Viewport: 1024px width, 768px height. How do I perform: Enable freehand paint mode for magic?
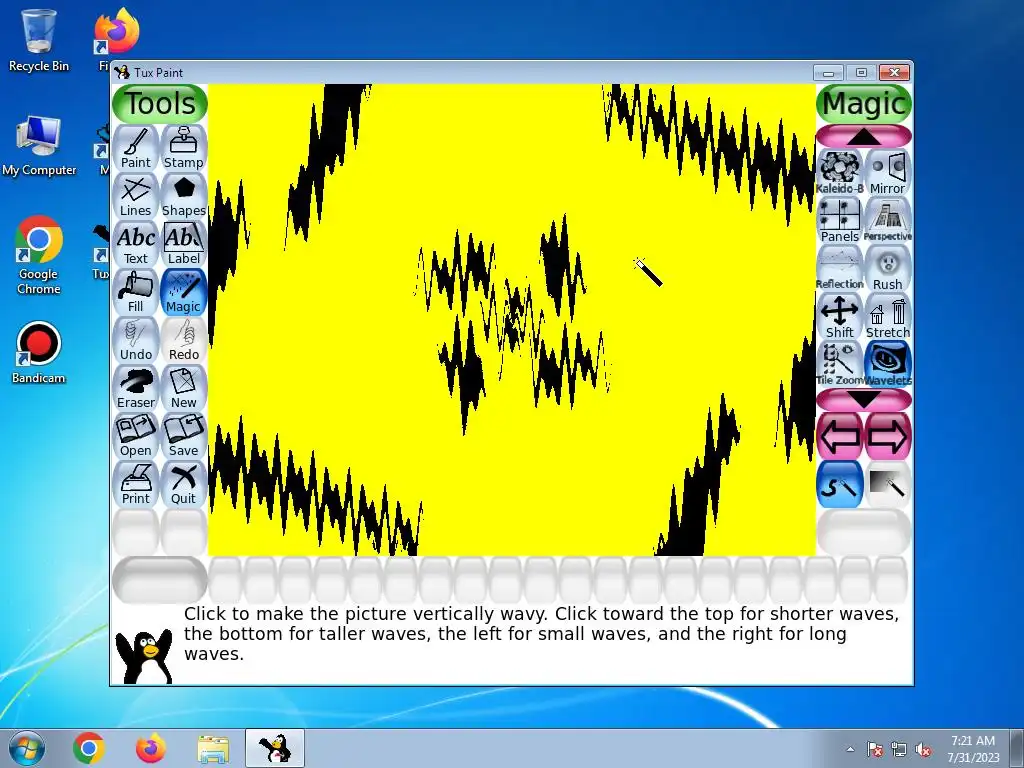[840, 484]
